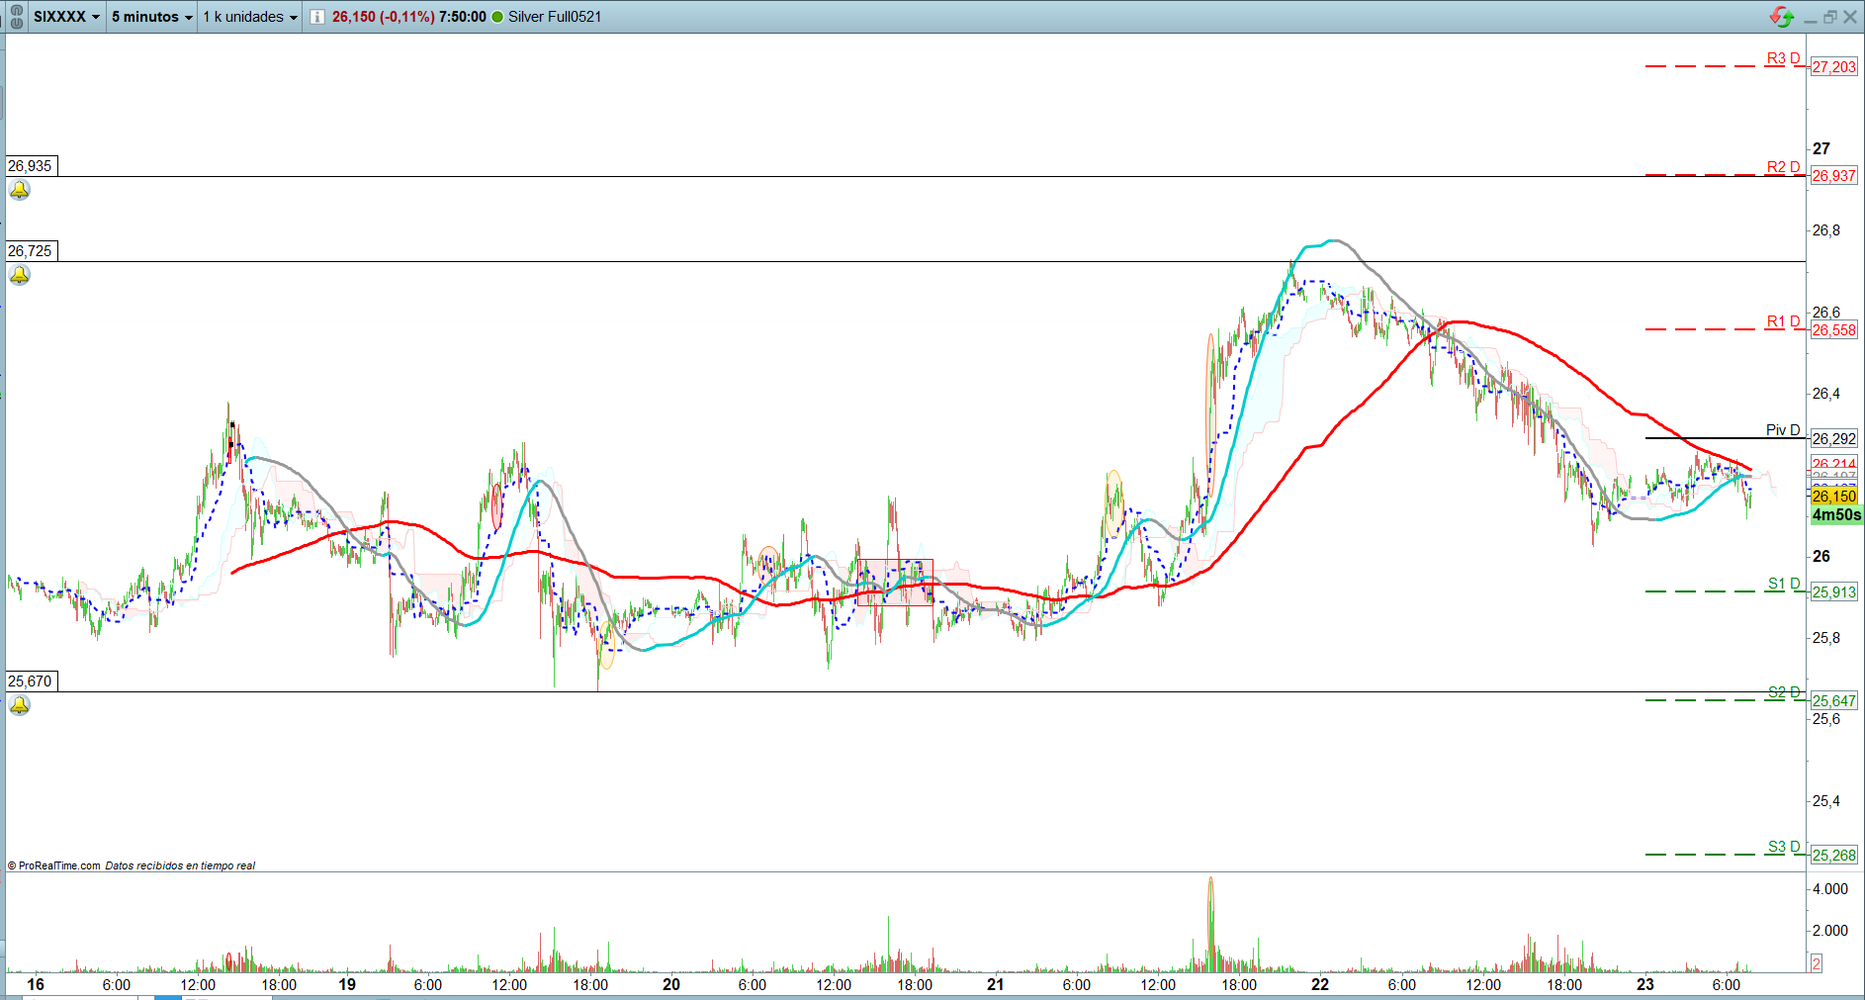Click the R3 D pivot label
This screenshot has height=1000, width=1865.
point(1783,58)
